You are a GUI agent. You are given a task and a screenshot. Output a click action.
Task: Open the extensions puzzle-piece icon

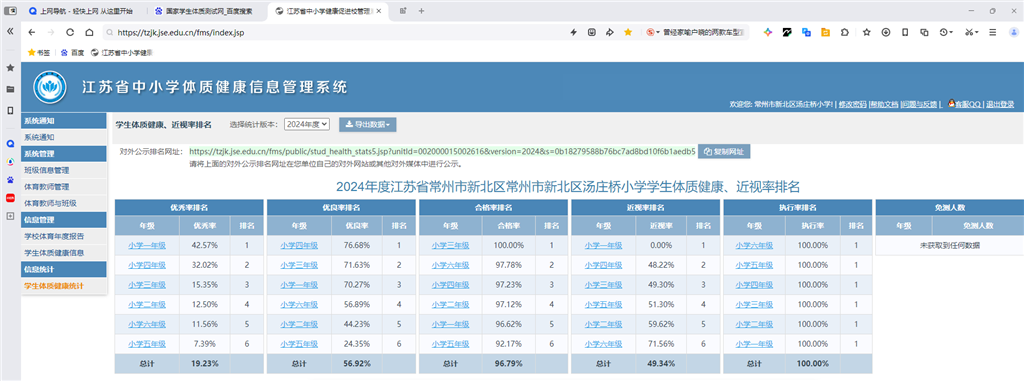844,32
